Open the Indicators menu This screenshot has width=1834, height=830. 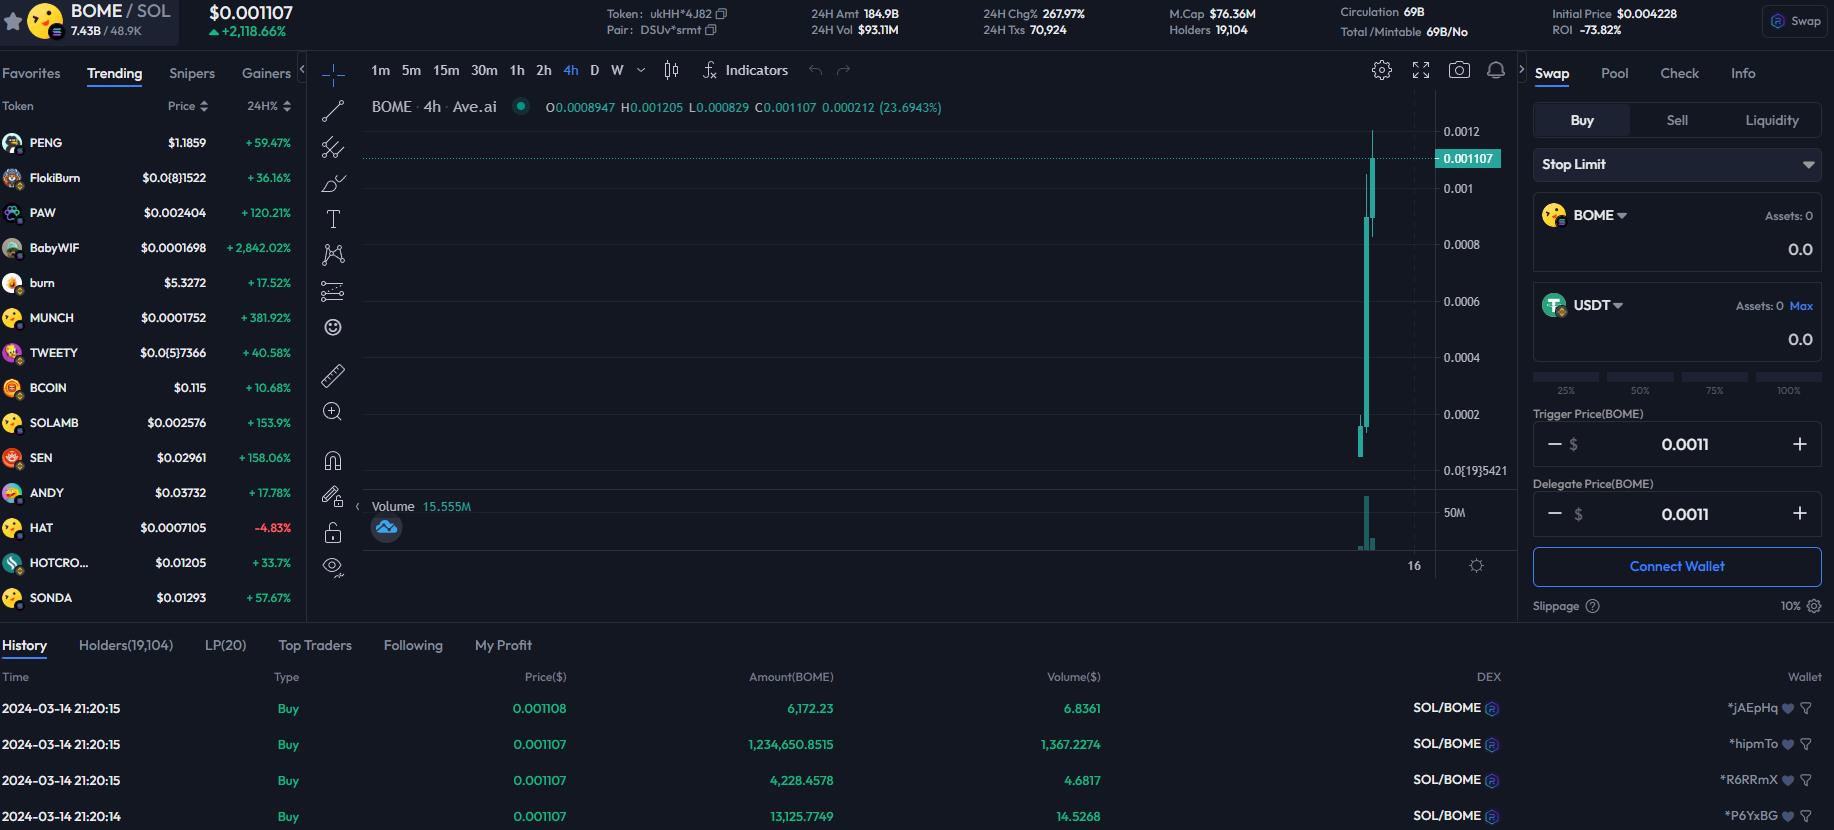746,70
